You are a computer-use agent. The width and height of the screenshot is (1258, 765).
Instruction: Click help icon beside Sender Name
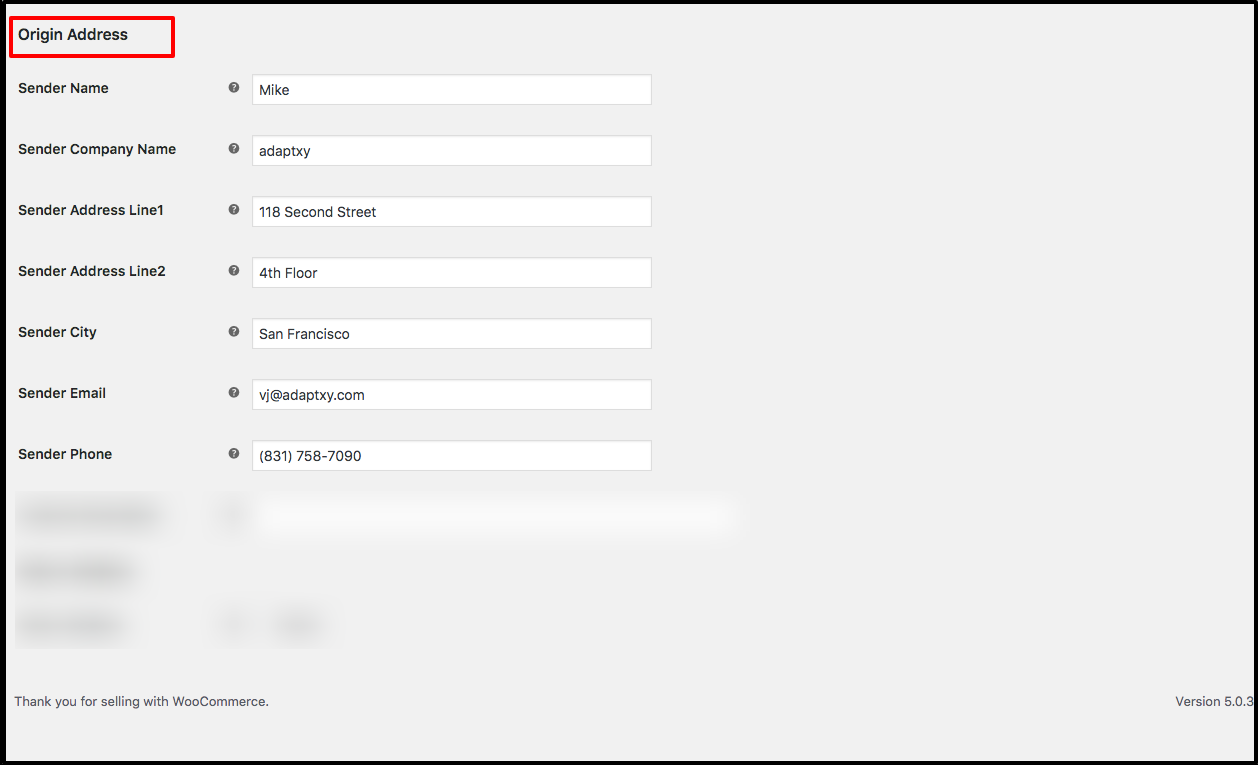(x=234, y=88)
